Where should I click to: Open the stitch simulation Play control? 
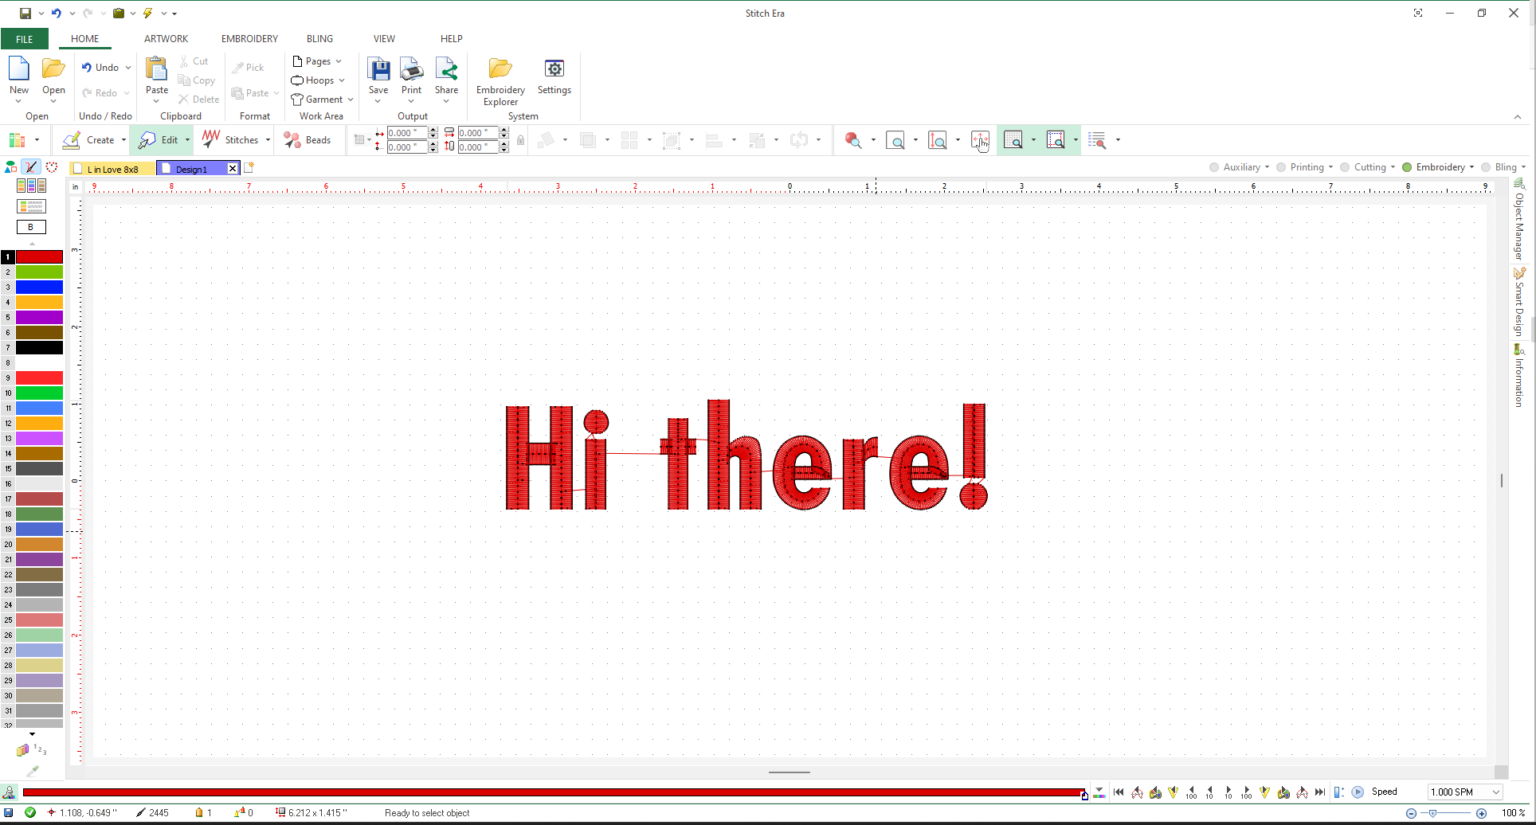point(1359,791)
